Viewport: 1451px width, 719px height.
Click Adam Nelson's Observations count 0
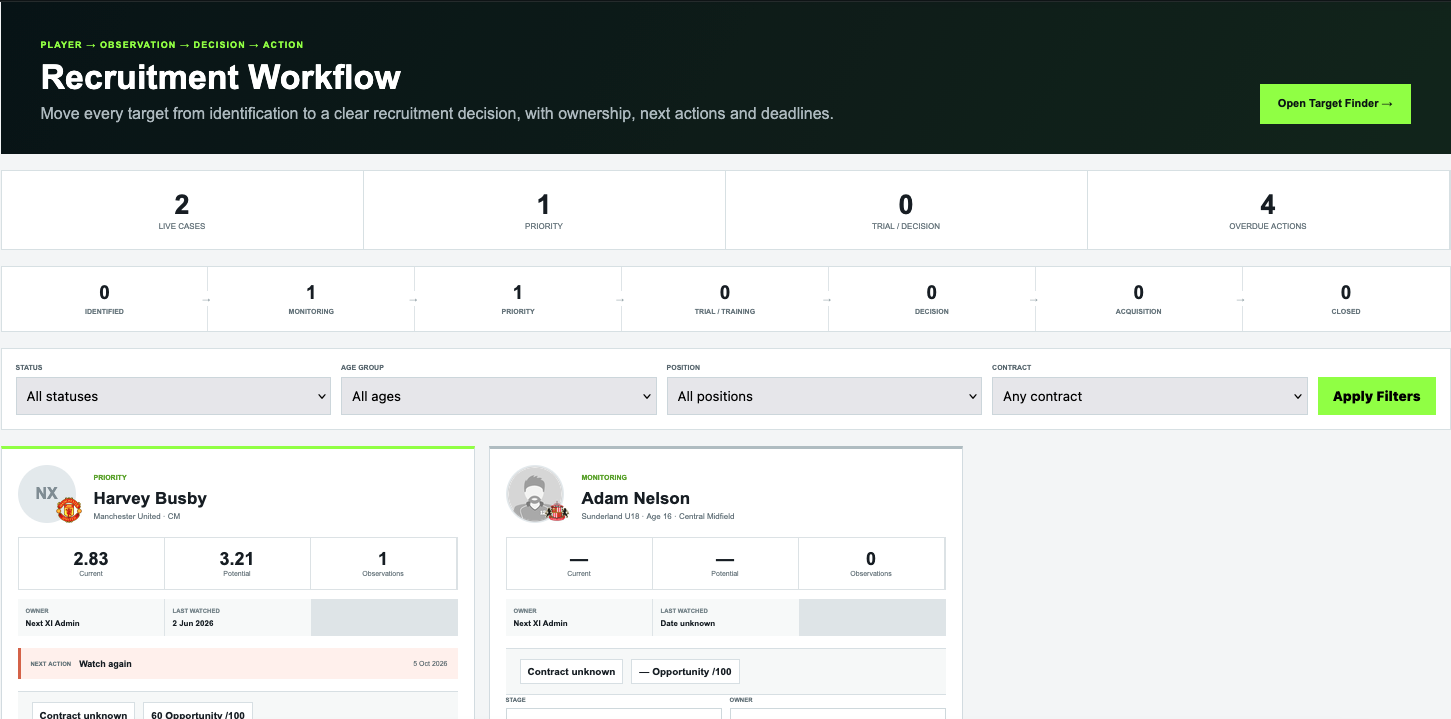pyautogui.click(x=871, y=564)
